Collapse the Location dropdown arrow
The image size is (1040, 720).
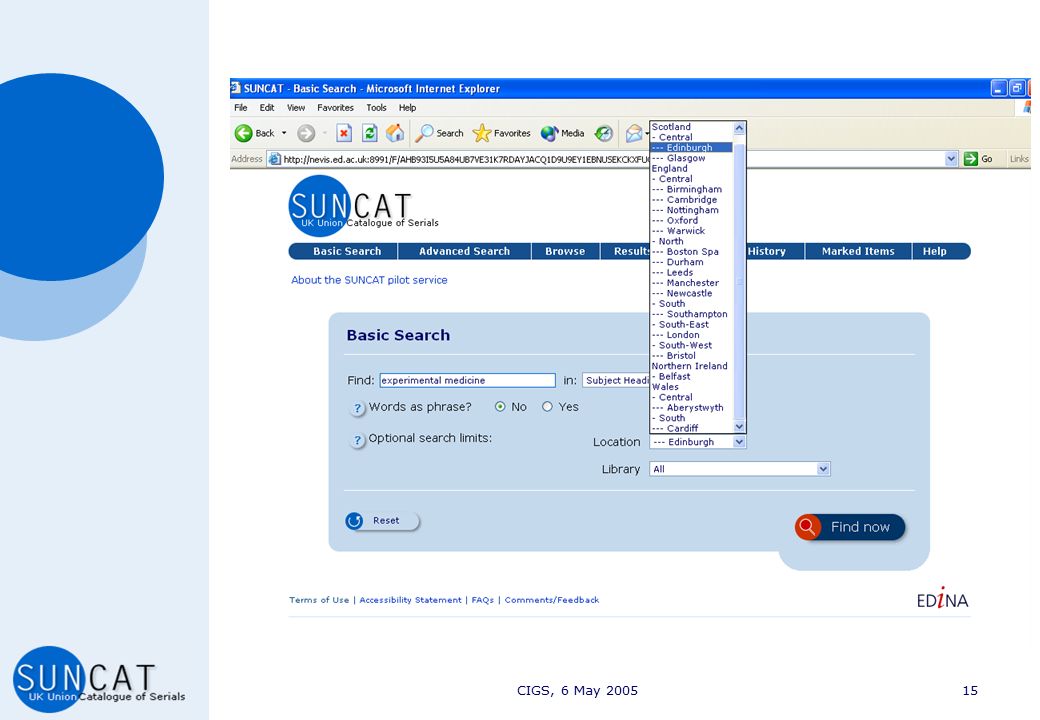(740, 442)
